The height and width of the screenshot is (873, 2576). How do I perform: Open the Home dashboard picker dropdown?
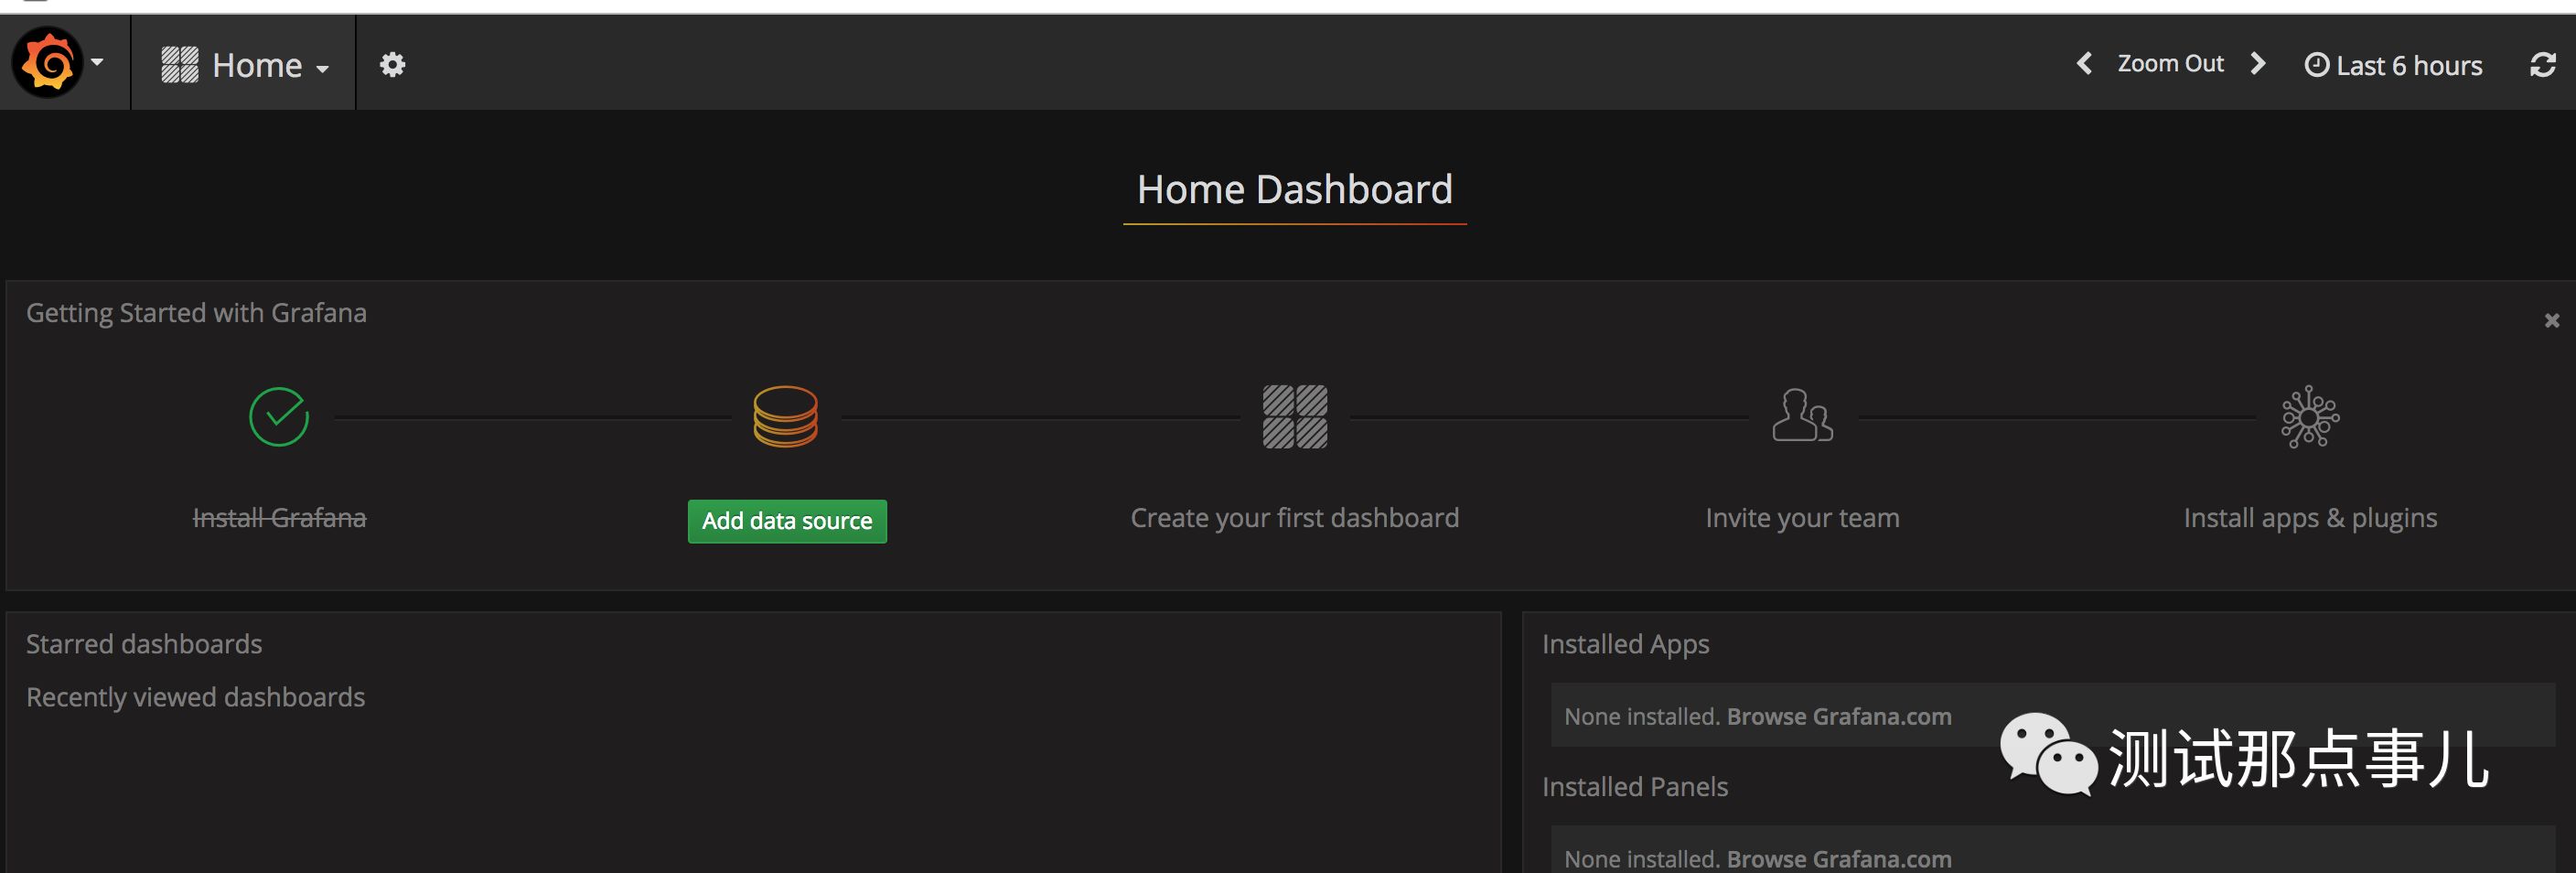pos(245,65)
